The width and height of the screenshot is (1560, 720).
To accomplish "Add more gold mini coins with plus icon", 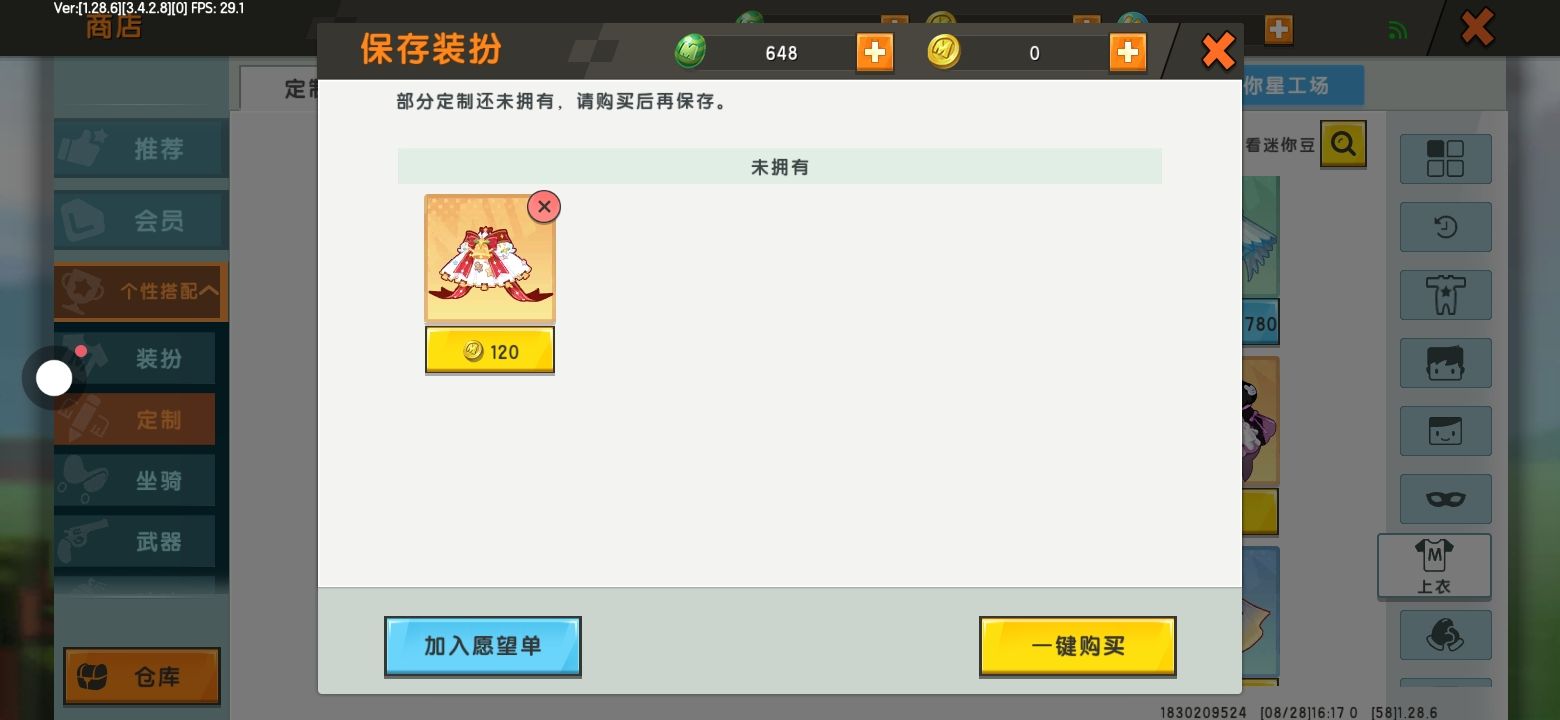I will [1128, 52].
